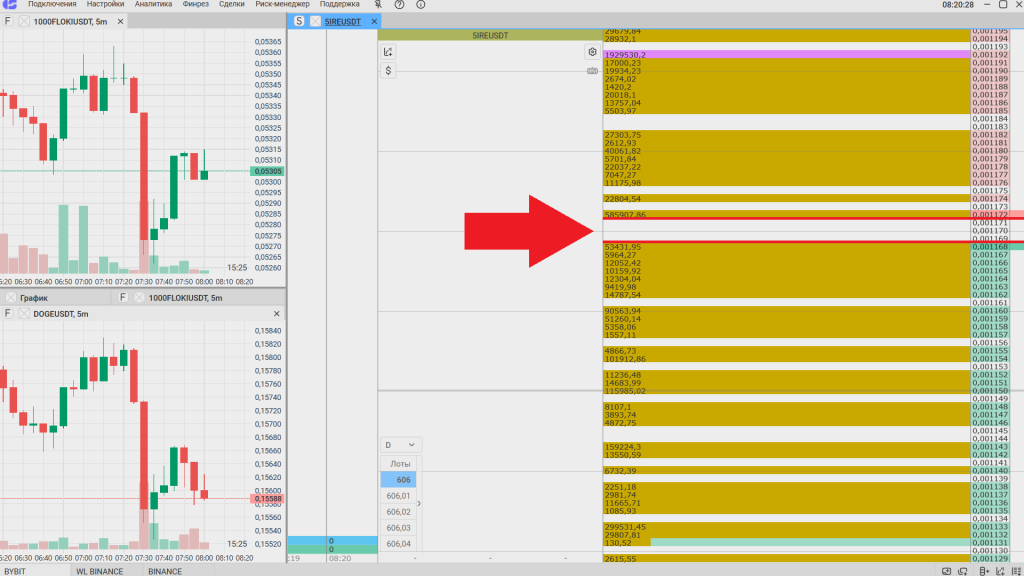Viewport: 1024px width, 576px height.
Task: Open help via the question mark icon
Action: coord(399,5)
